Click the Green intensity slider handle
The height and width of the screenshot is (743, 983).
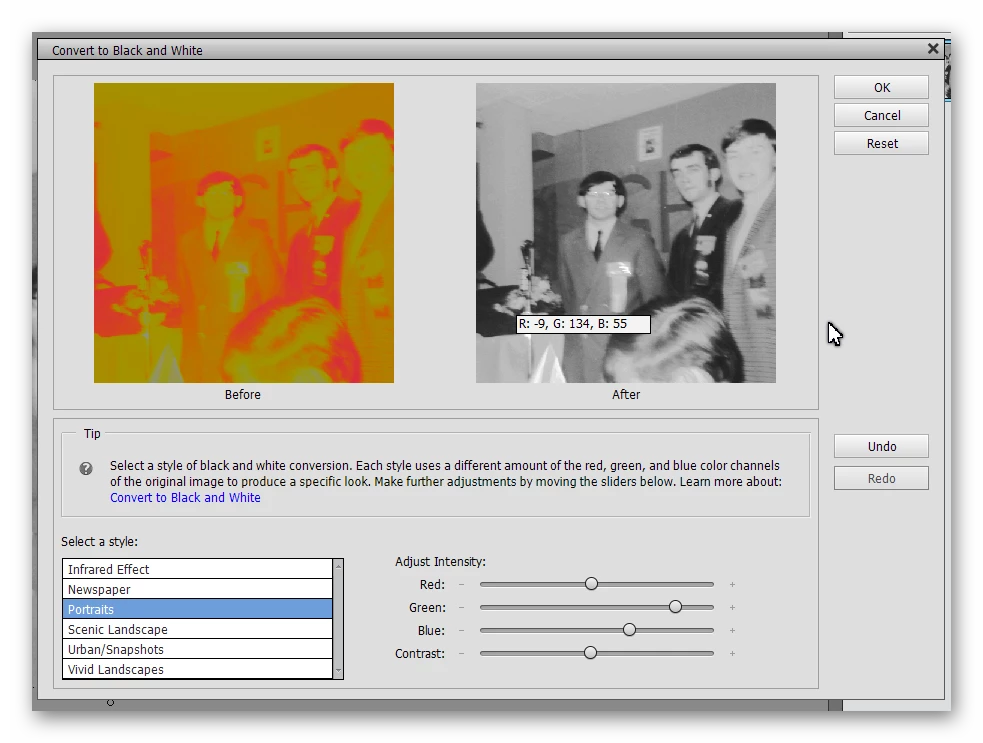click(675, 607)
